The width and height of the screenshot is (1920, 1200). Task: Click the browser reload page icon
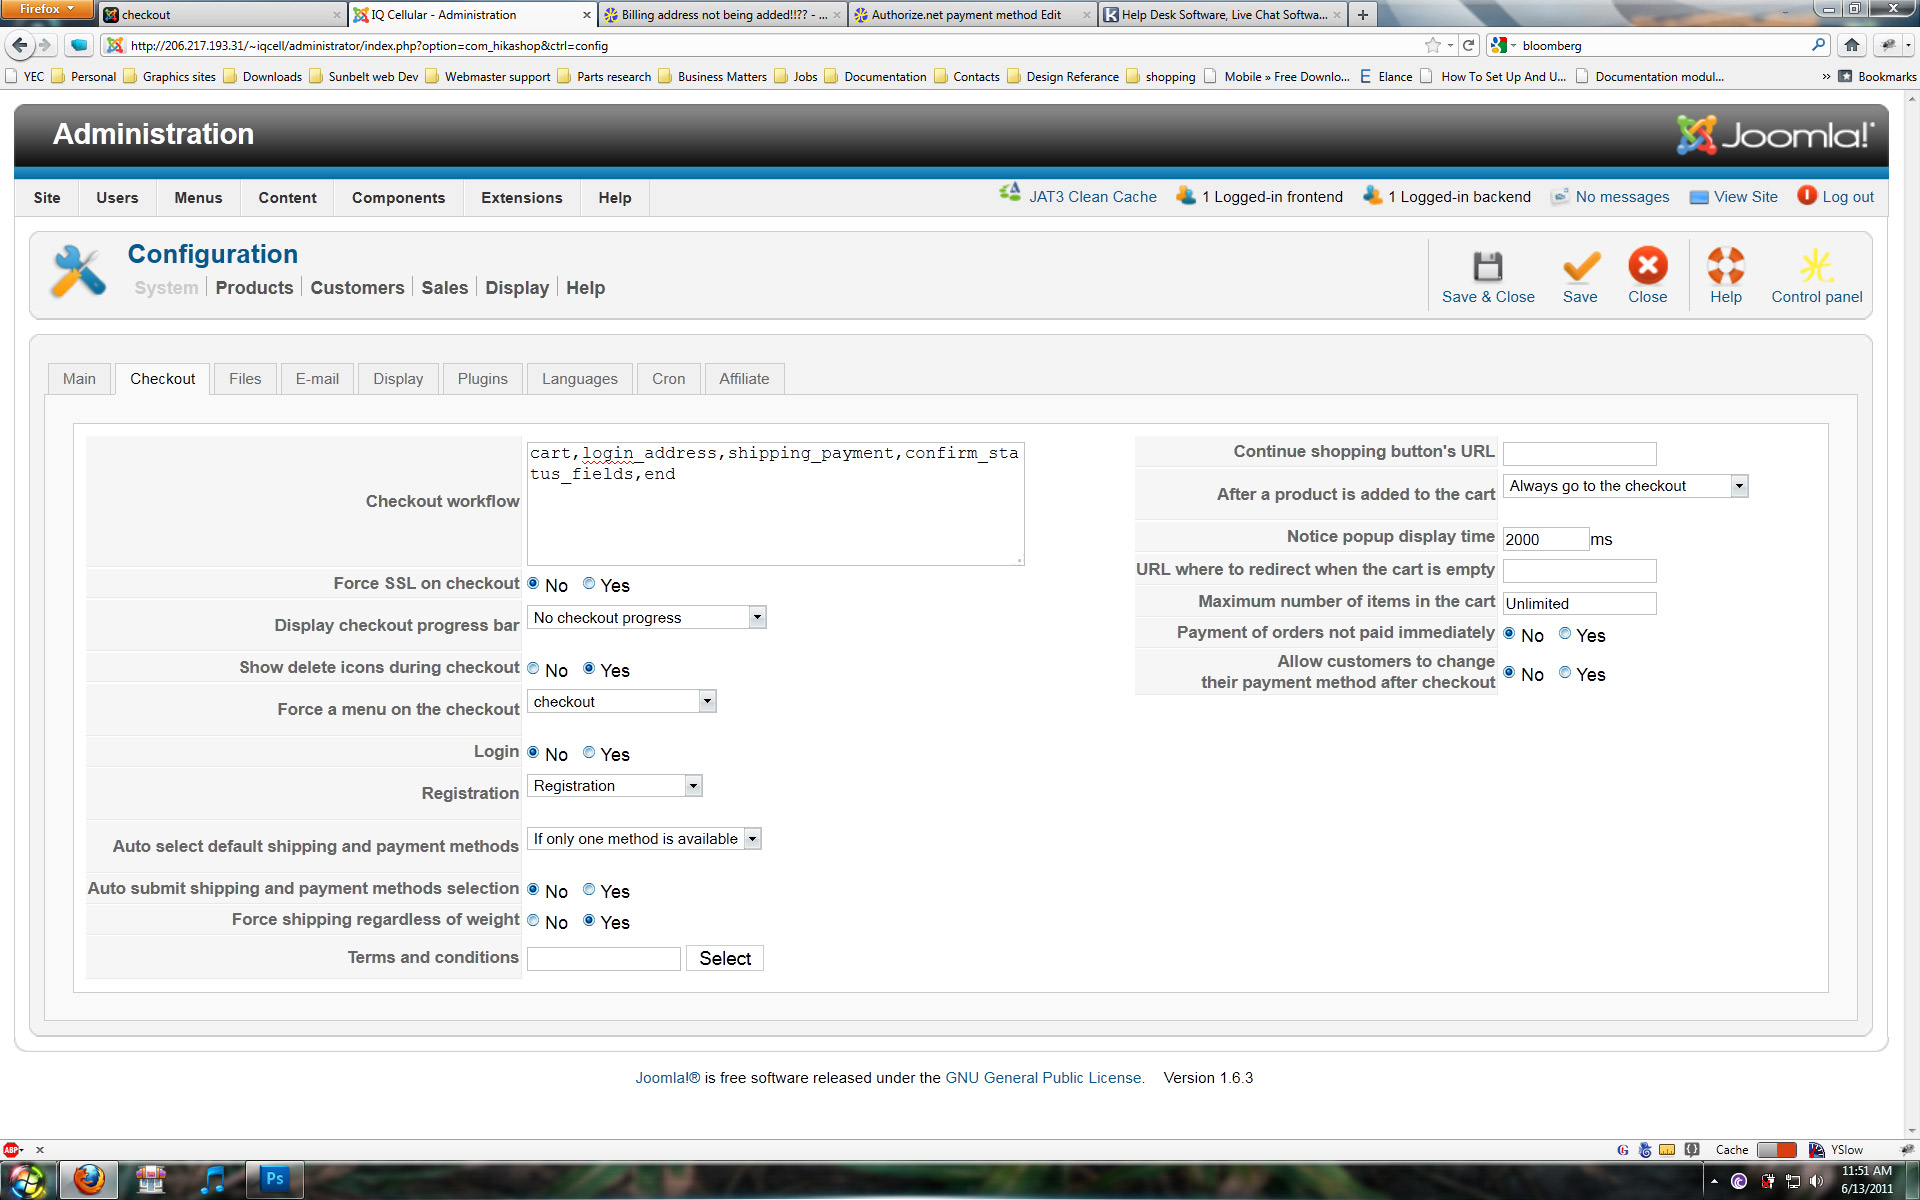[x=1469, y=45]
